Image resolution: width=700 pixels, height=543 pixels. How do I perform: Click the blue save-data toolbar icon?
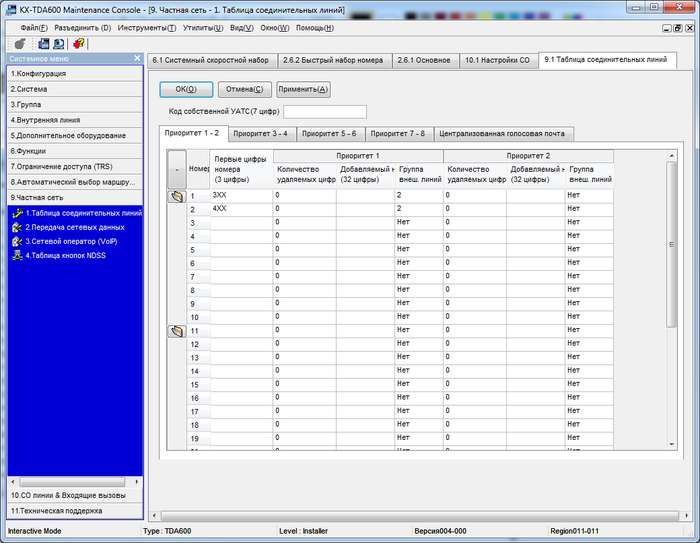click(43, 43)
